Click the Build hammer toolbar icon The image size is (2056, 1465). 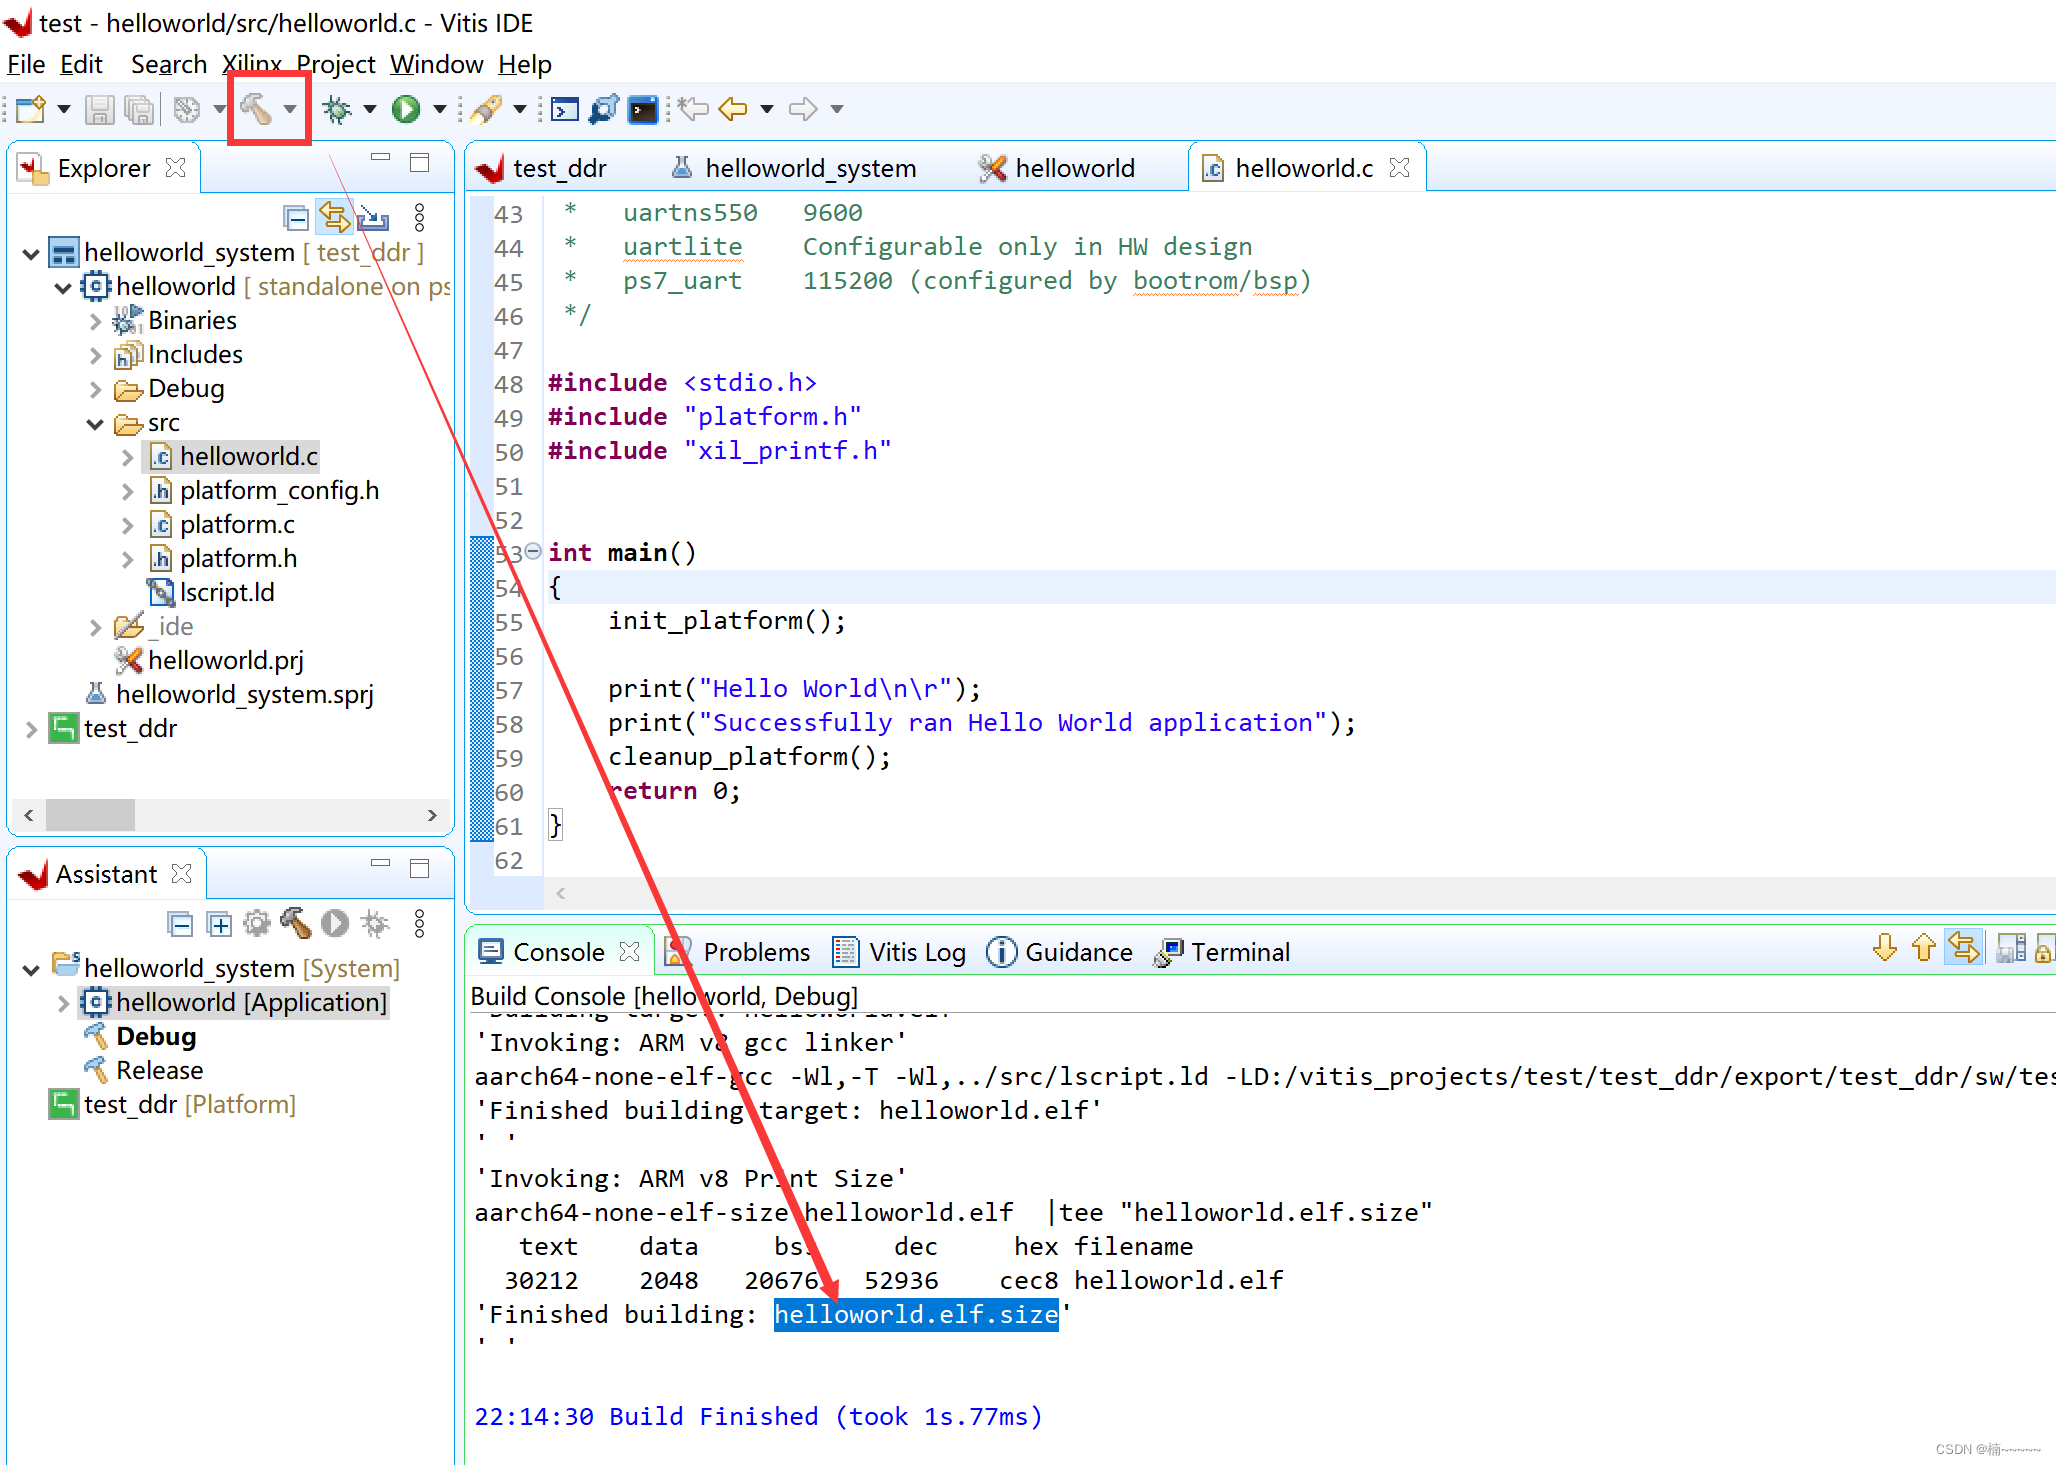[256, 109]
